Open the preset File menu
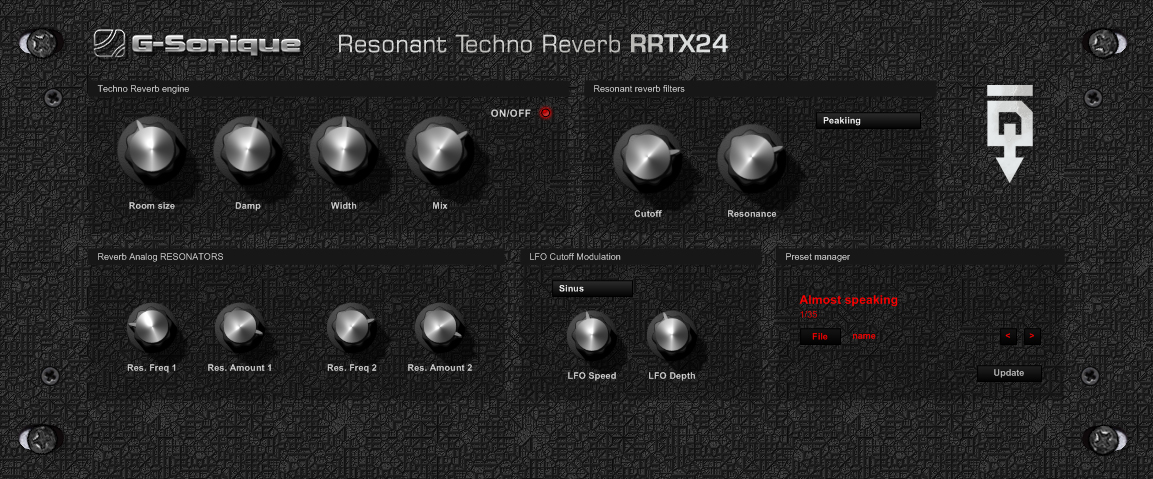 click(820, 337)
